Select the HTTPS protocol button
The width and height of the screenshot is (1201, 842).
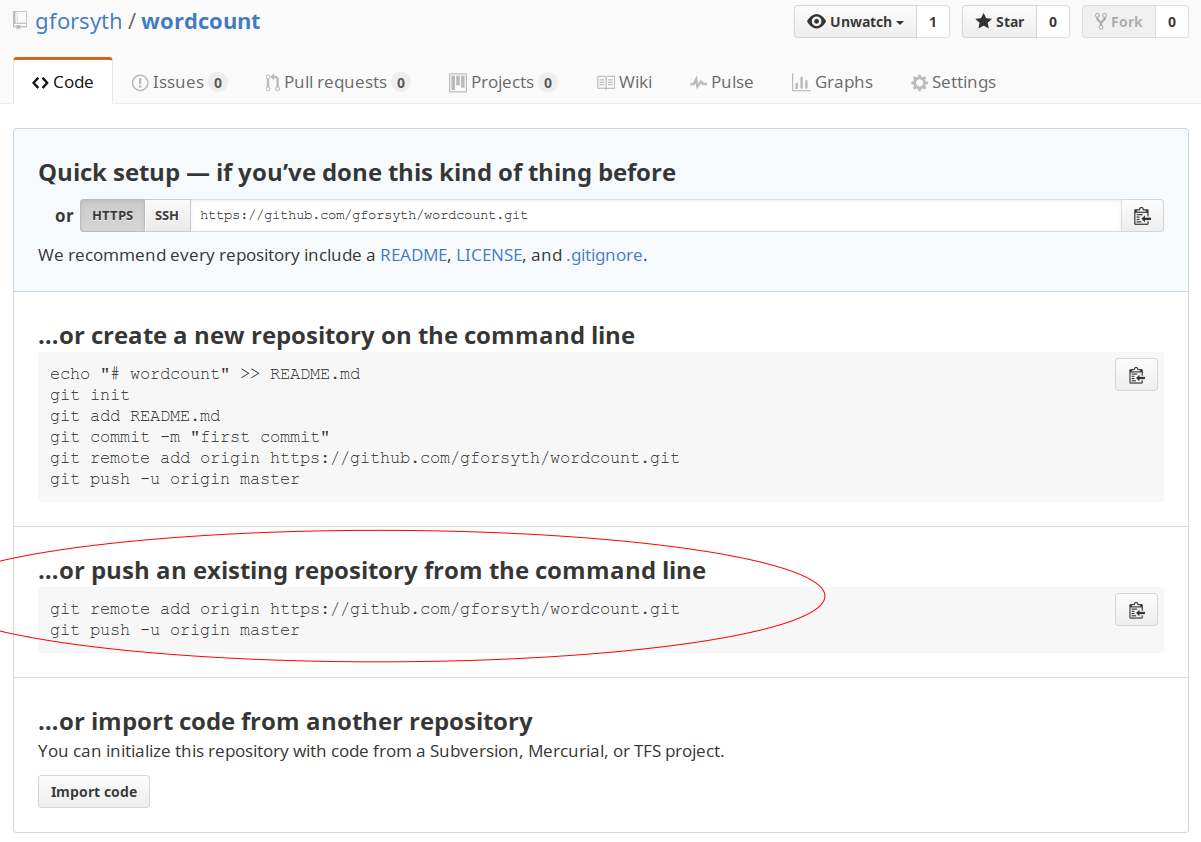tap(112, 215)
